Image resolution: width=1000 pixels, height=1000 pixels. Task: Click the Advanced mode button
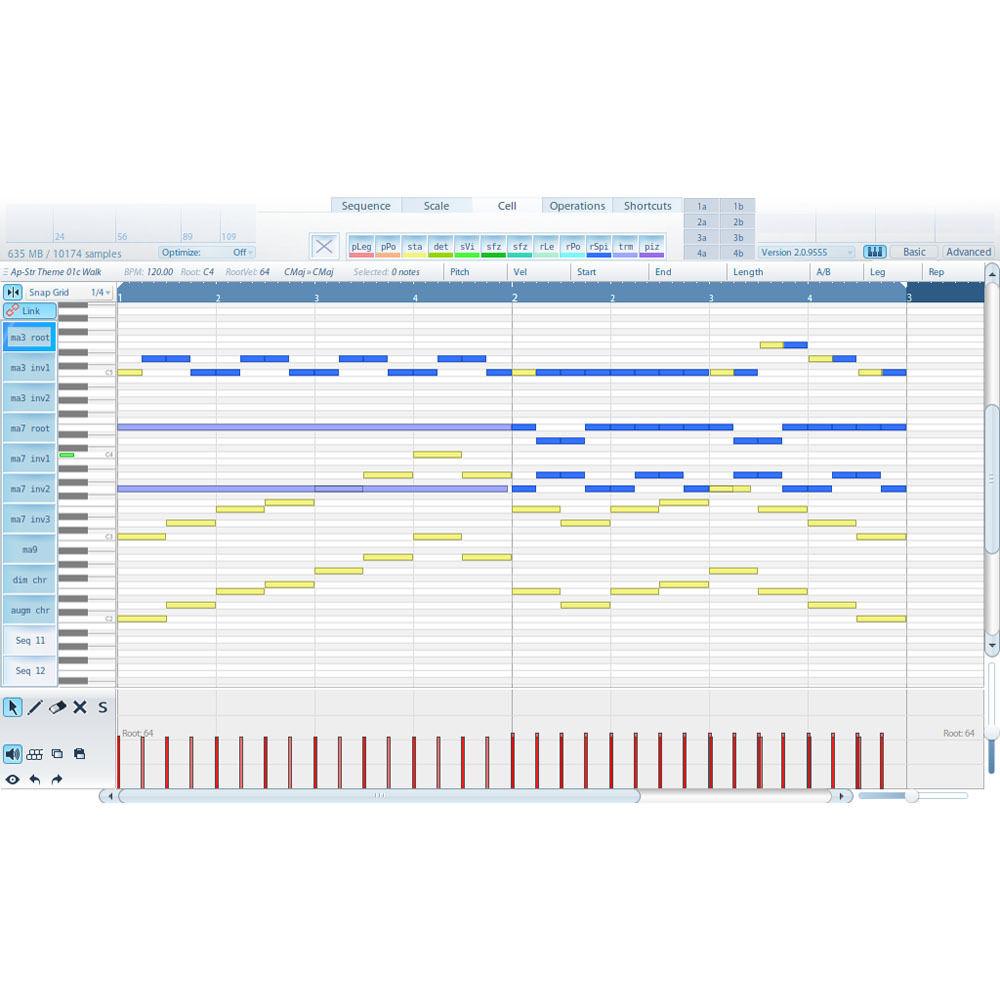pos(967,252)
